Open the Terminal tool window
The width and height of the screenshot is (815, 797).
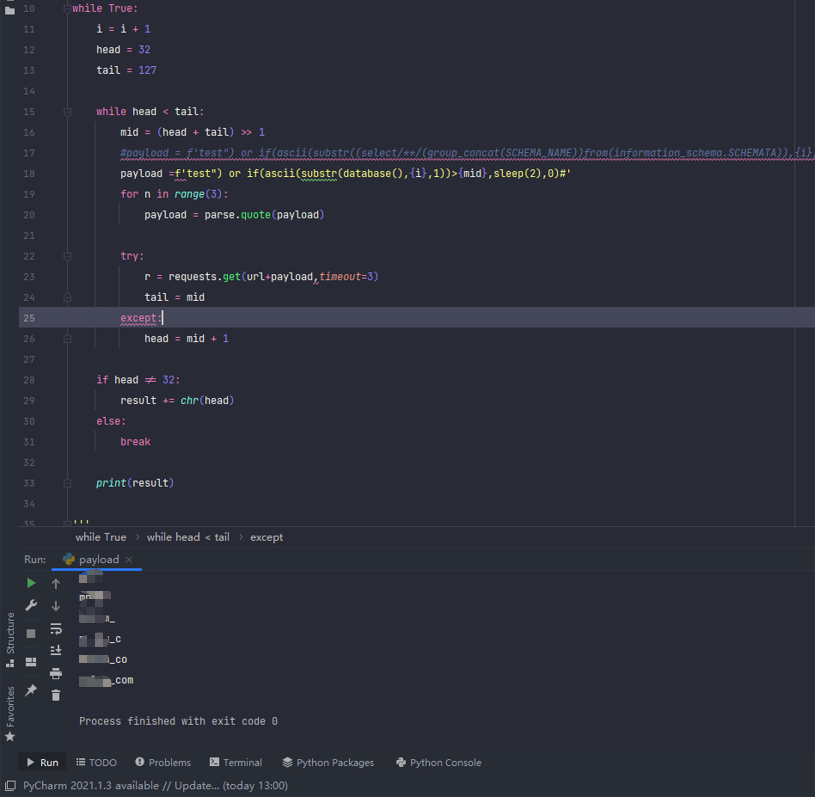[x=235, y=763]
